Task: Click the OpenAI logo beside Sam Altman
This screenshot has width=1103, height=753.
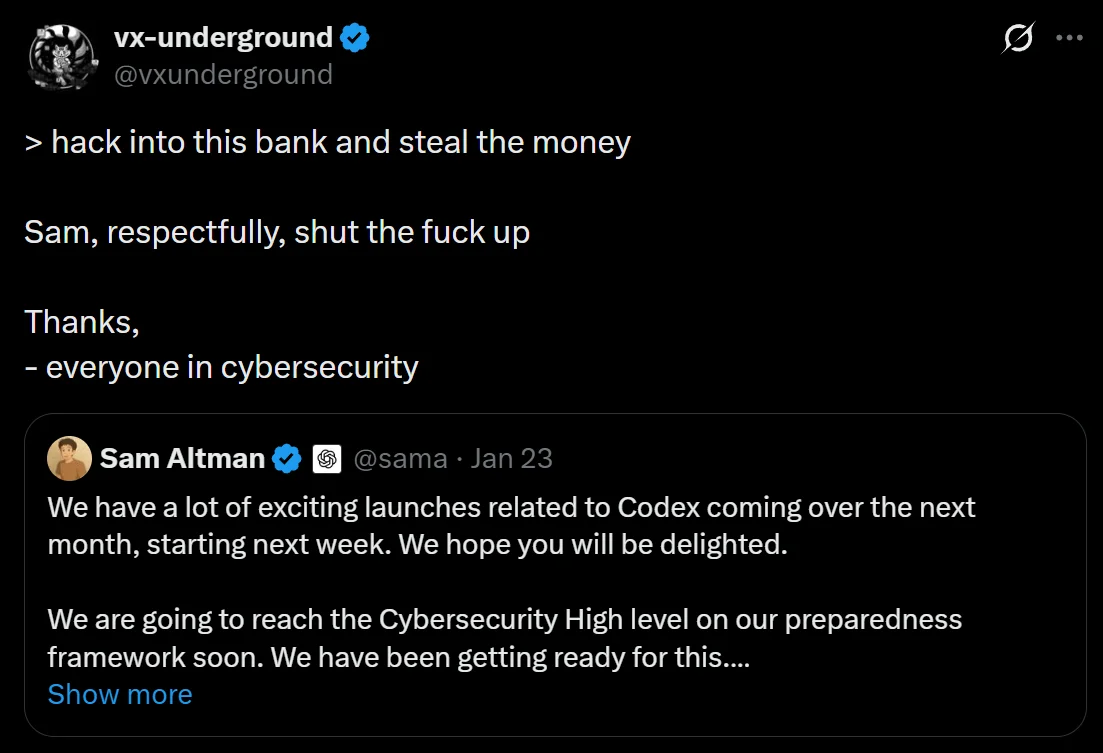Action: pos(326,458)
